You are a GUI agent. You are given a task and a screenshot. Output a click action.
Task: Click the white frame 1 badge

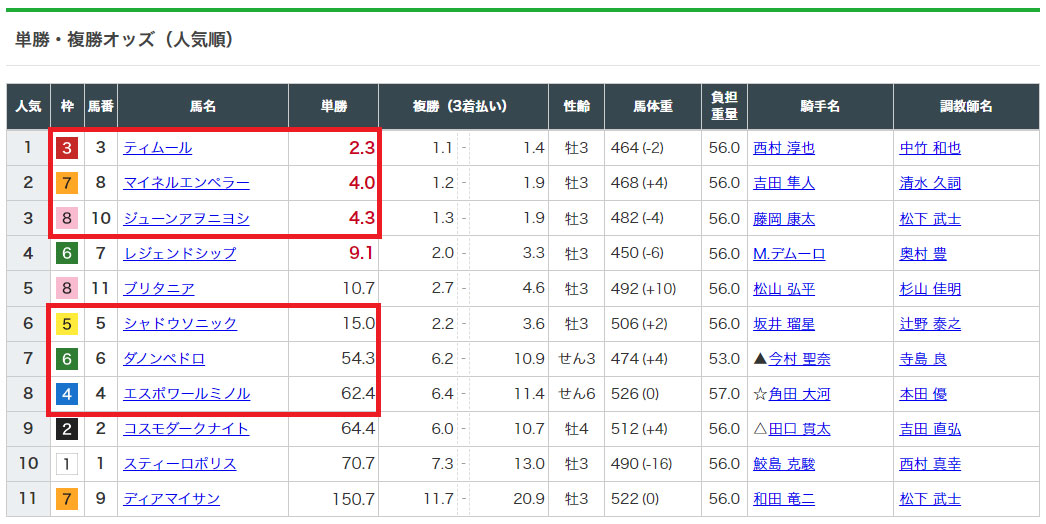click(67, 464)
